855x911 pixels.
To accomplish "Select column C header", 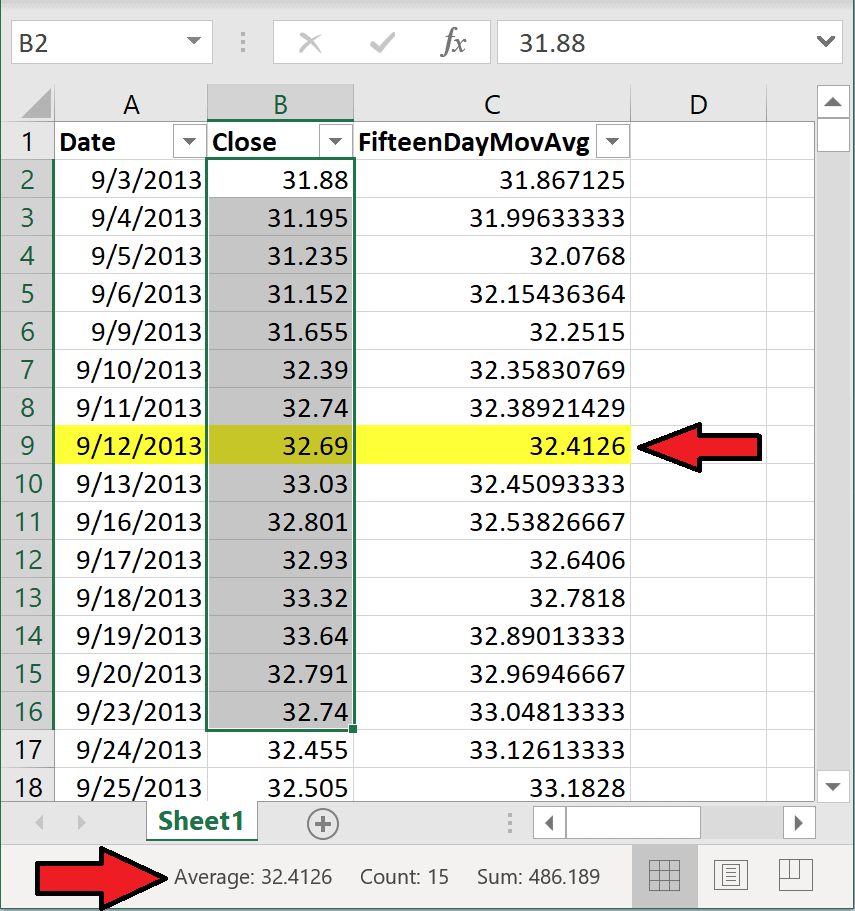I will 492,104.
